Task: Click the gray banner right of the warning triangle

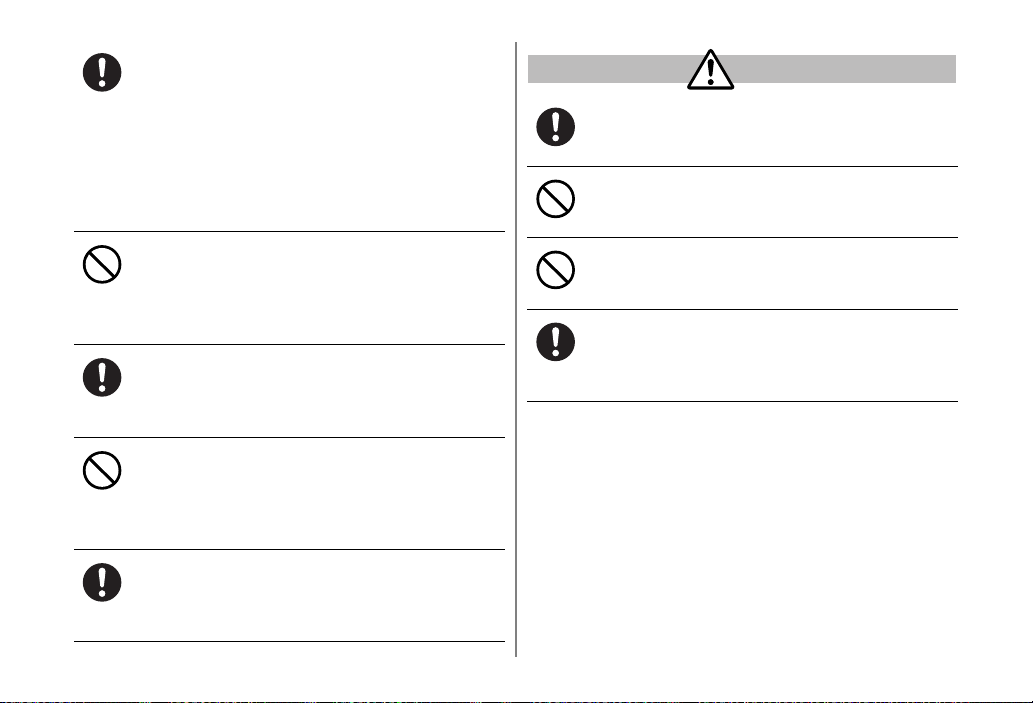Action: tap(843, 69)
